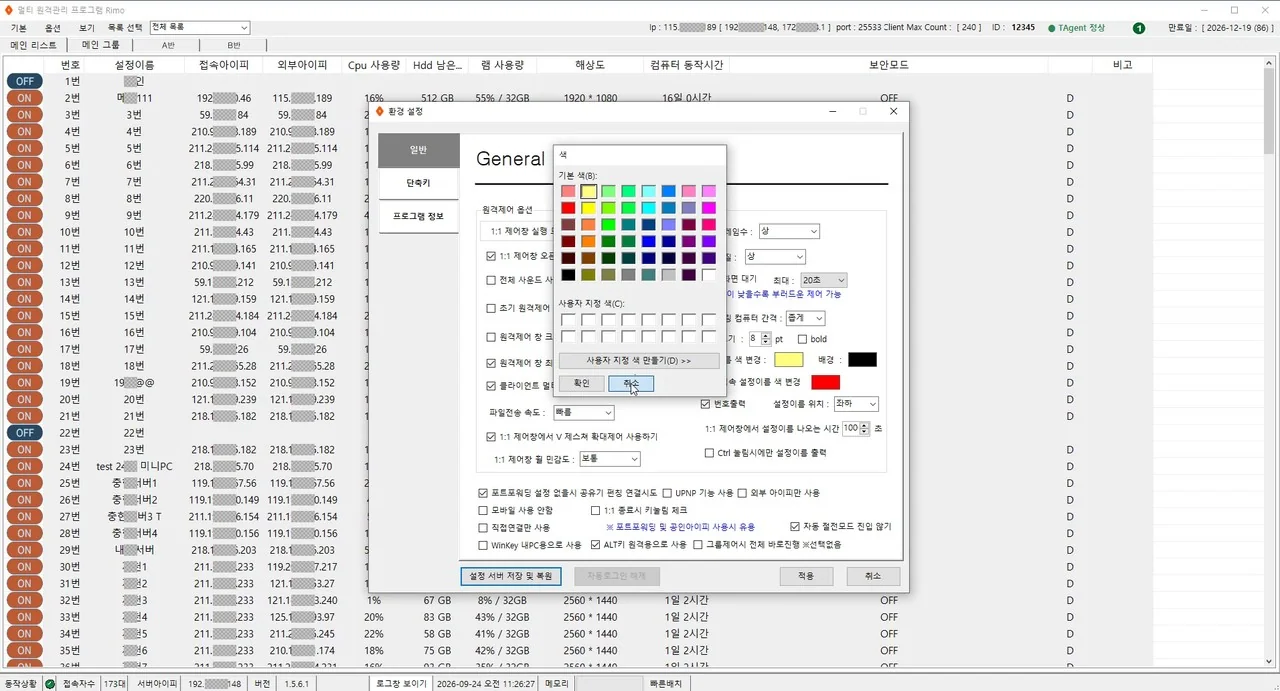Enable Ctrl 눌림시에만 설정이름 출력 checkbox
1280x691 pixels.
pos(710,453)
